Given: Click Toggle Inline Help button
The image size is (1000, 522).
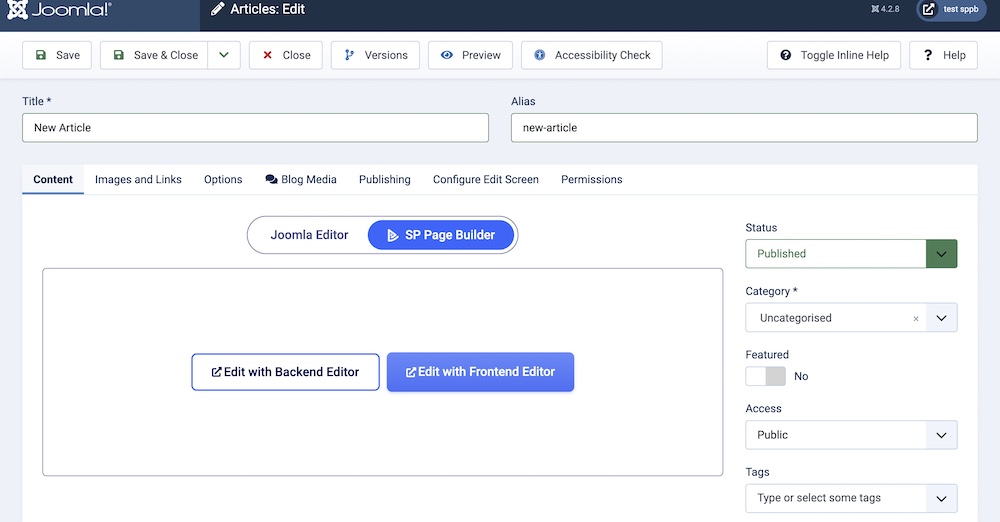Looking at the screenshot, I should (834, 55).
